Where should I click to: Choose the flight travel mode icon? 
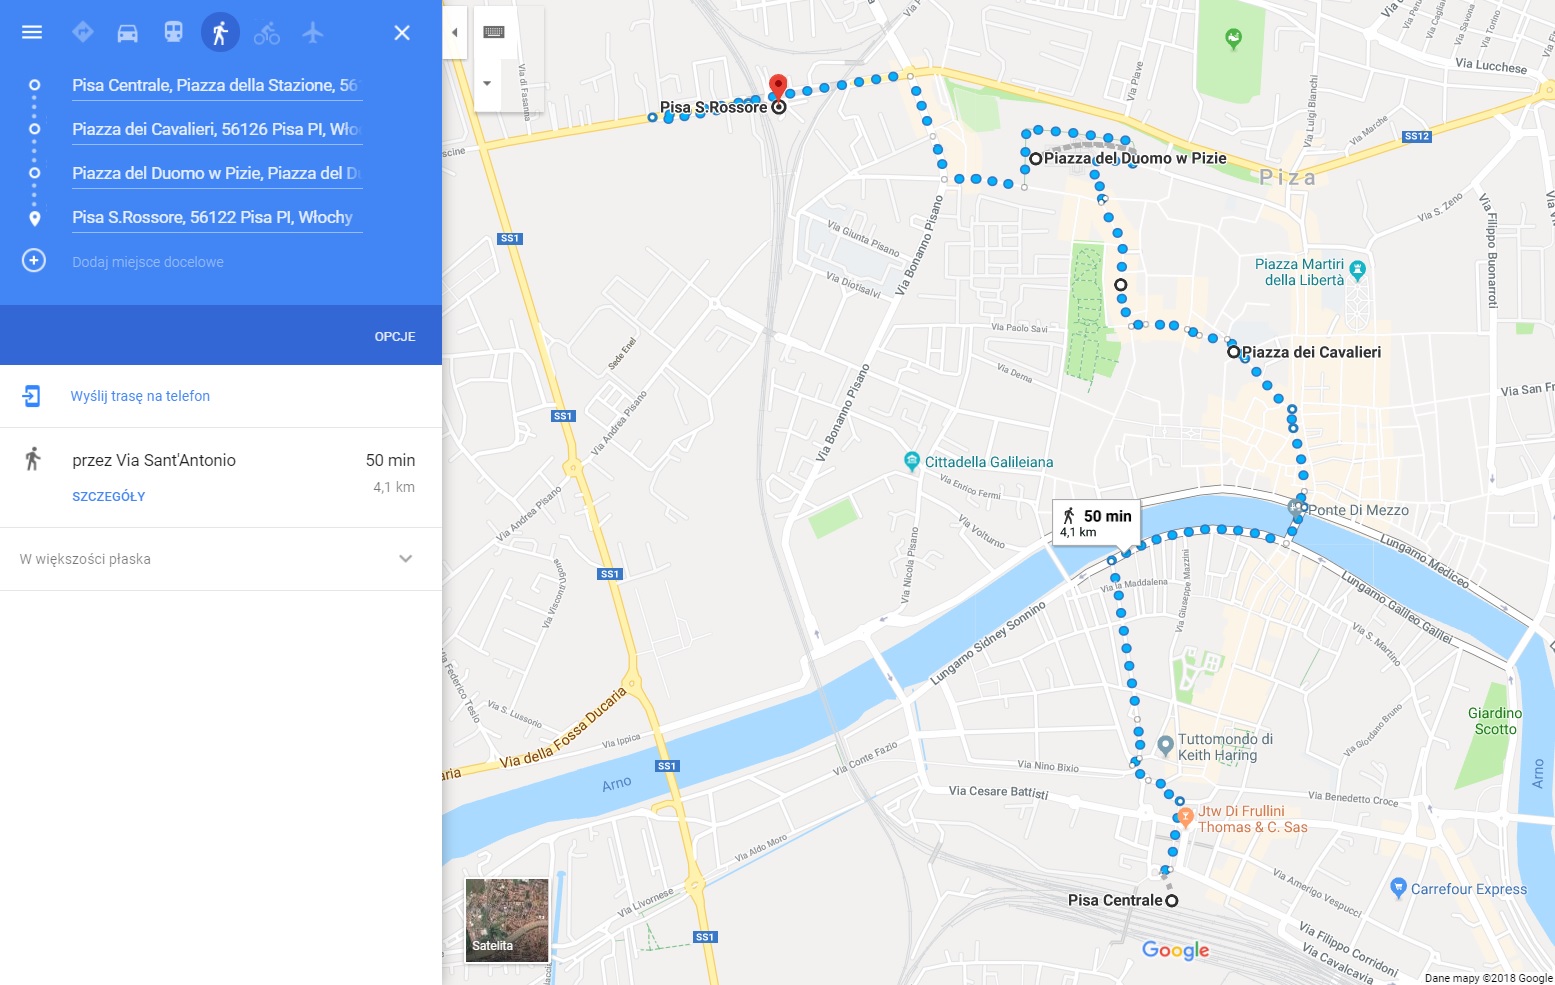313,32
